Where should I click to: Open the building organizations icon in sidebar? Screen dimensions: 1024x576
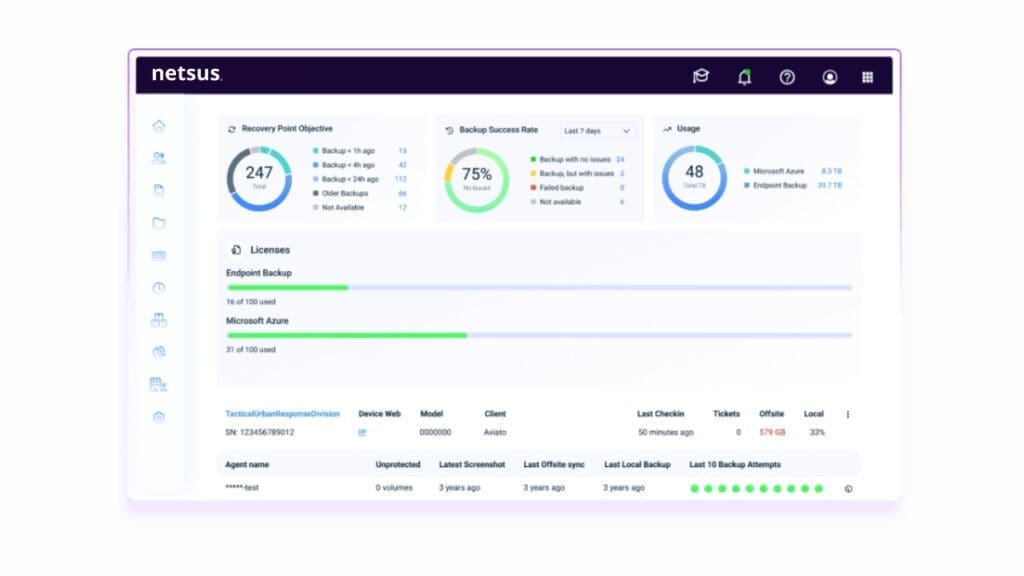tap(158, 385)
